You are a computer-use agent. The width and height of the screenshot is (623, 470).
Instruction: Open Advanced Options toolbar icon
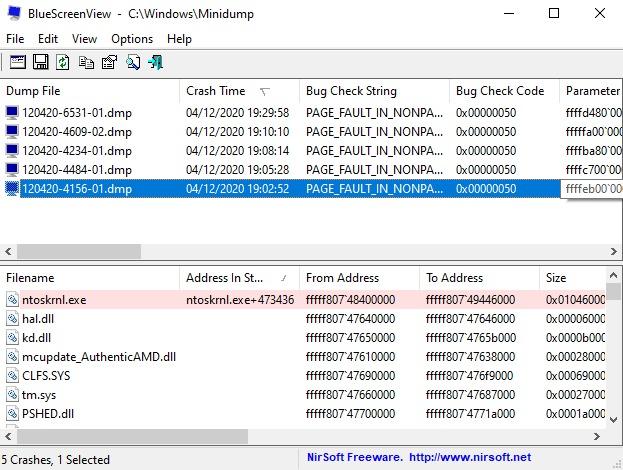[x=18, y=62]
